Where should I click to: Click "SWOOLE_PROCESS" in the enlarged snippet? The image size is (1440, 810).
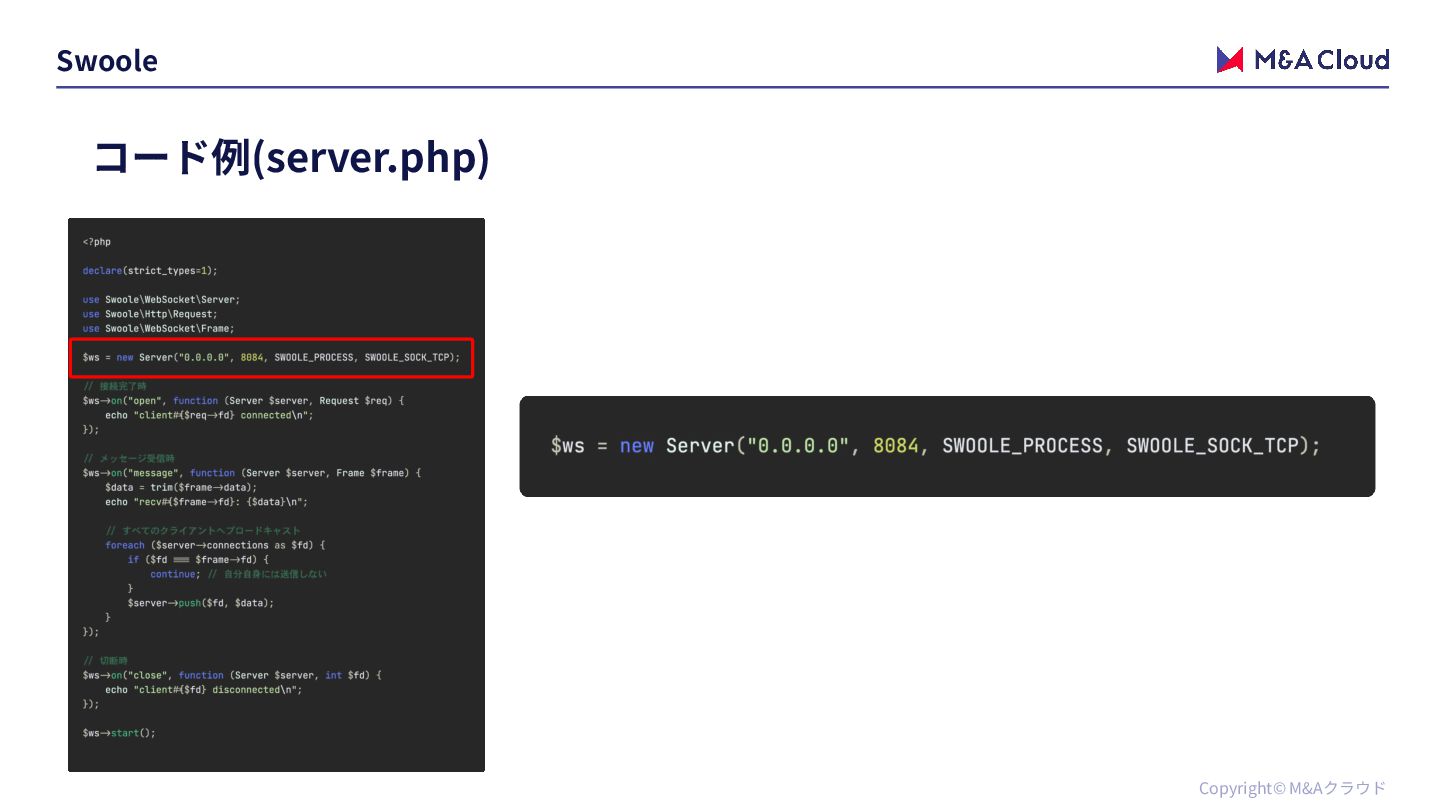pos(1022,446)
